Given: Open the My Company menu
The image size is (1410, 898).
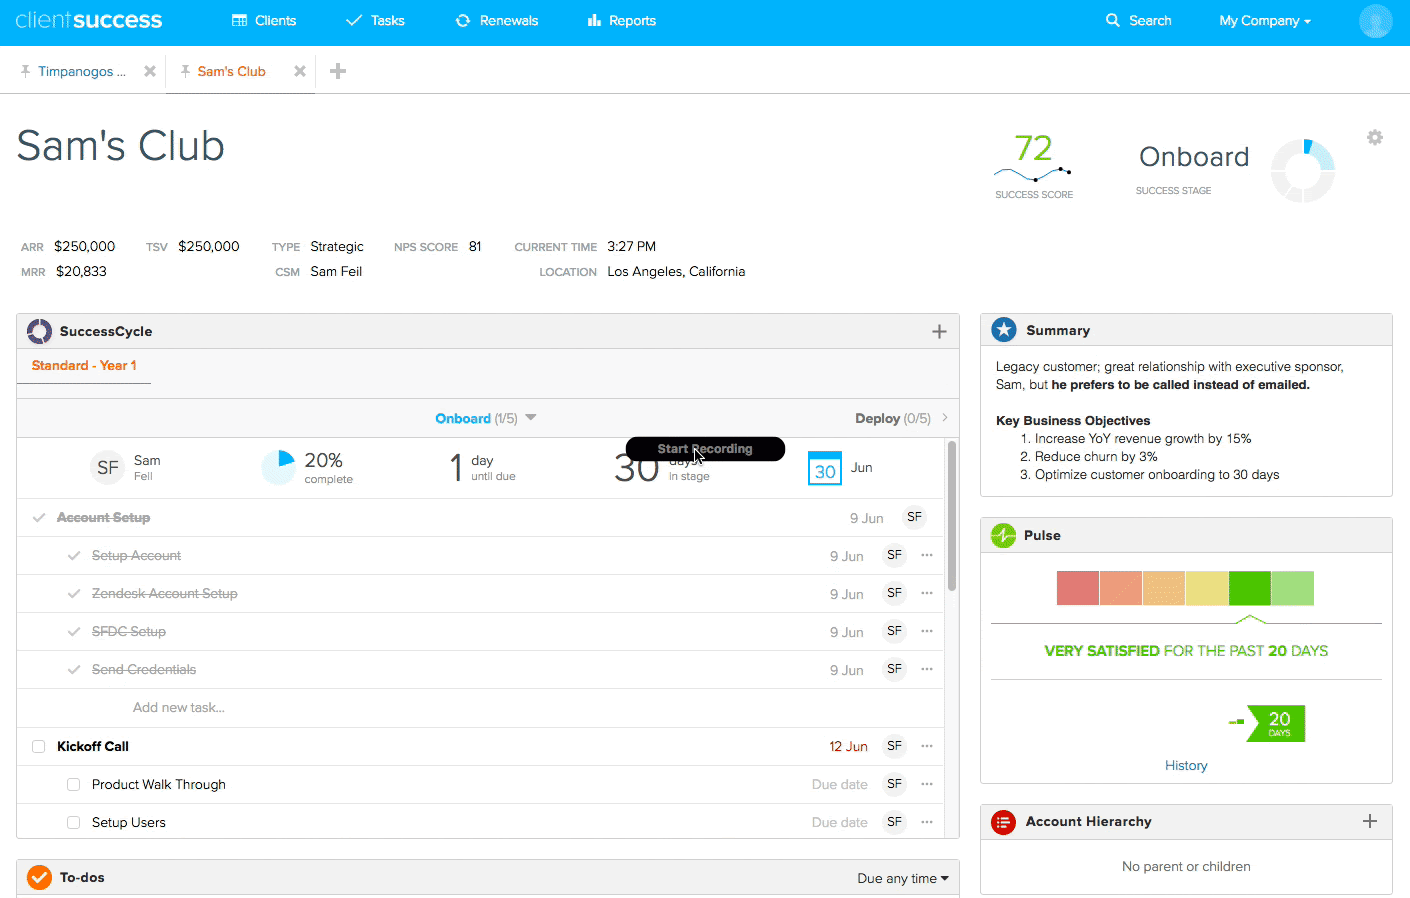Looking at the screenshot, I should pos(1263,20).
